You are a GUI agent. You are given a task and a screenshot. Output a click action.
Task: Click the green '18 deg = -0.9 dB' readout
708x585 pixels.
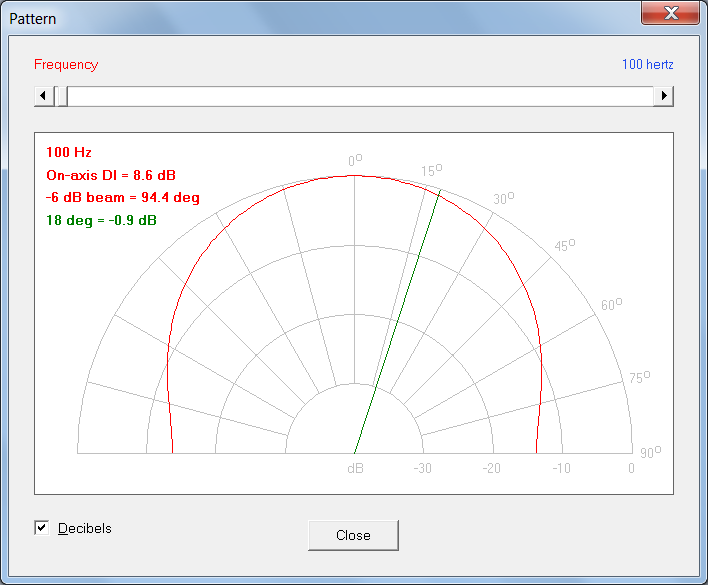(101, 220)
